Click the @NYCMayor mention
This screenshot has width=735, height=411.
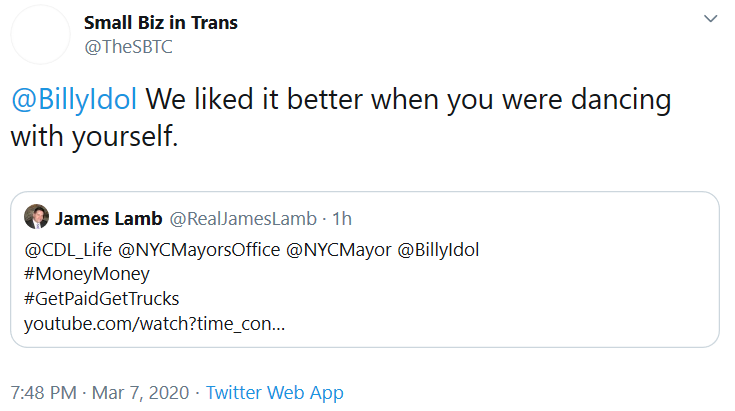[339, 250]
